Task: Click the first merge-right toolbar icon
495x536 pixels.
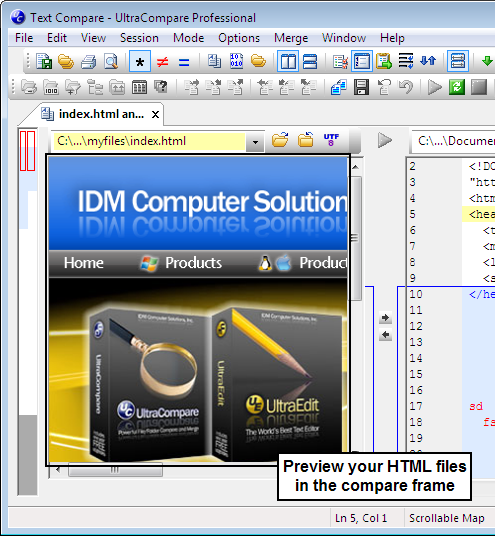Action: [x=192, y=88]
